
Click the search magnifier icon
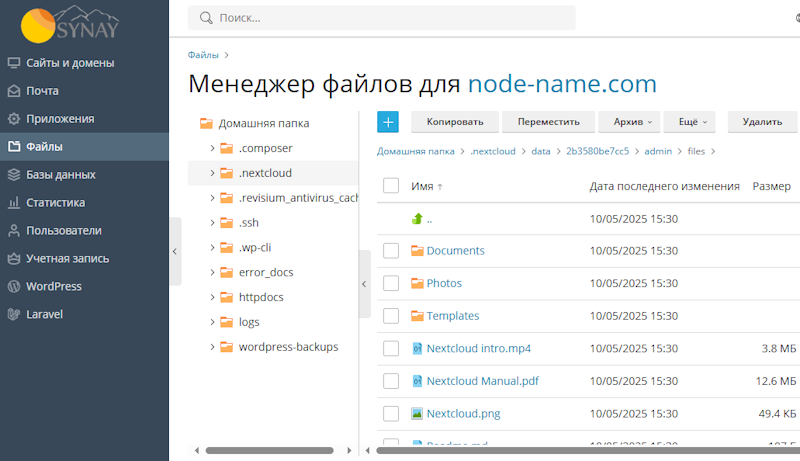[206, 18]
